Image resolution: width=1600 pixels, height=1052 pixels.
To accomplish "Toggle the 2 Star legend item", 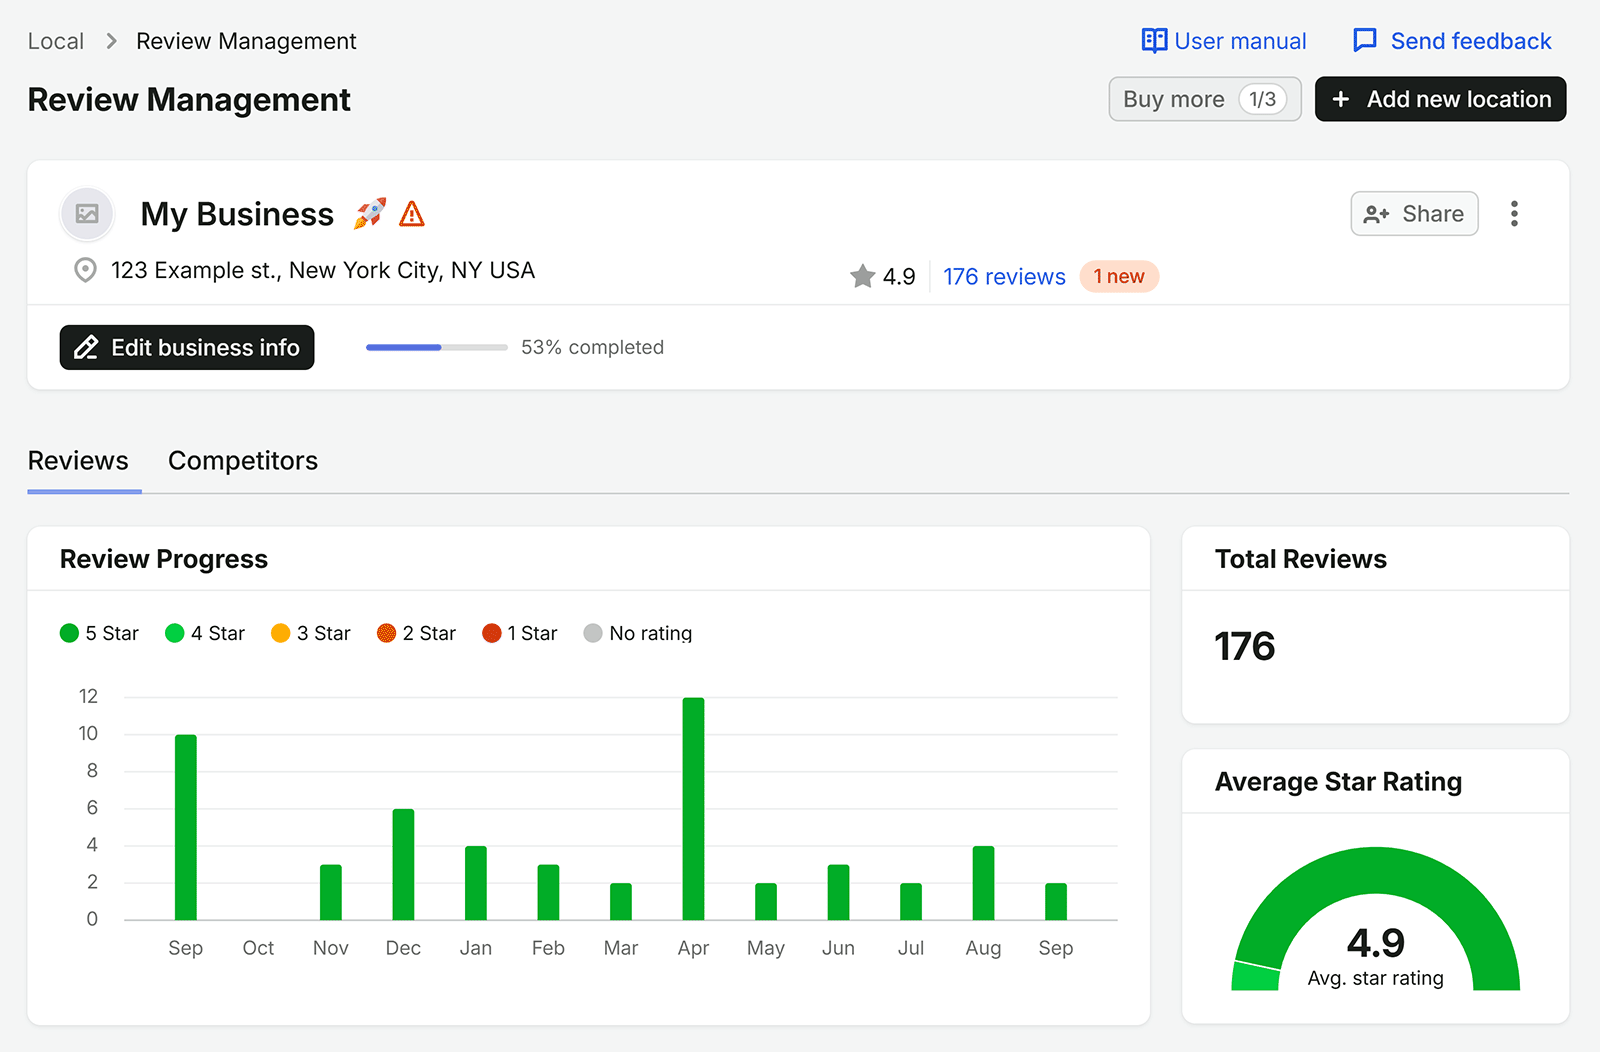I will pos(416,633).
